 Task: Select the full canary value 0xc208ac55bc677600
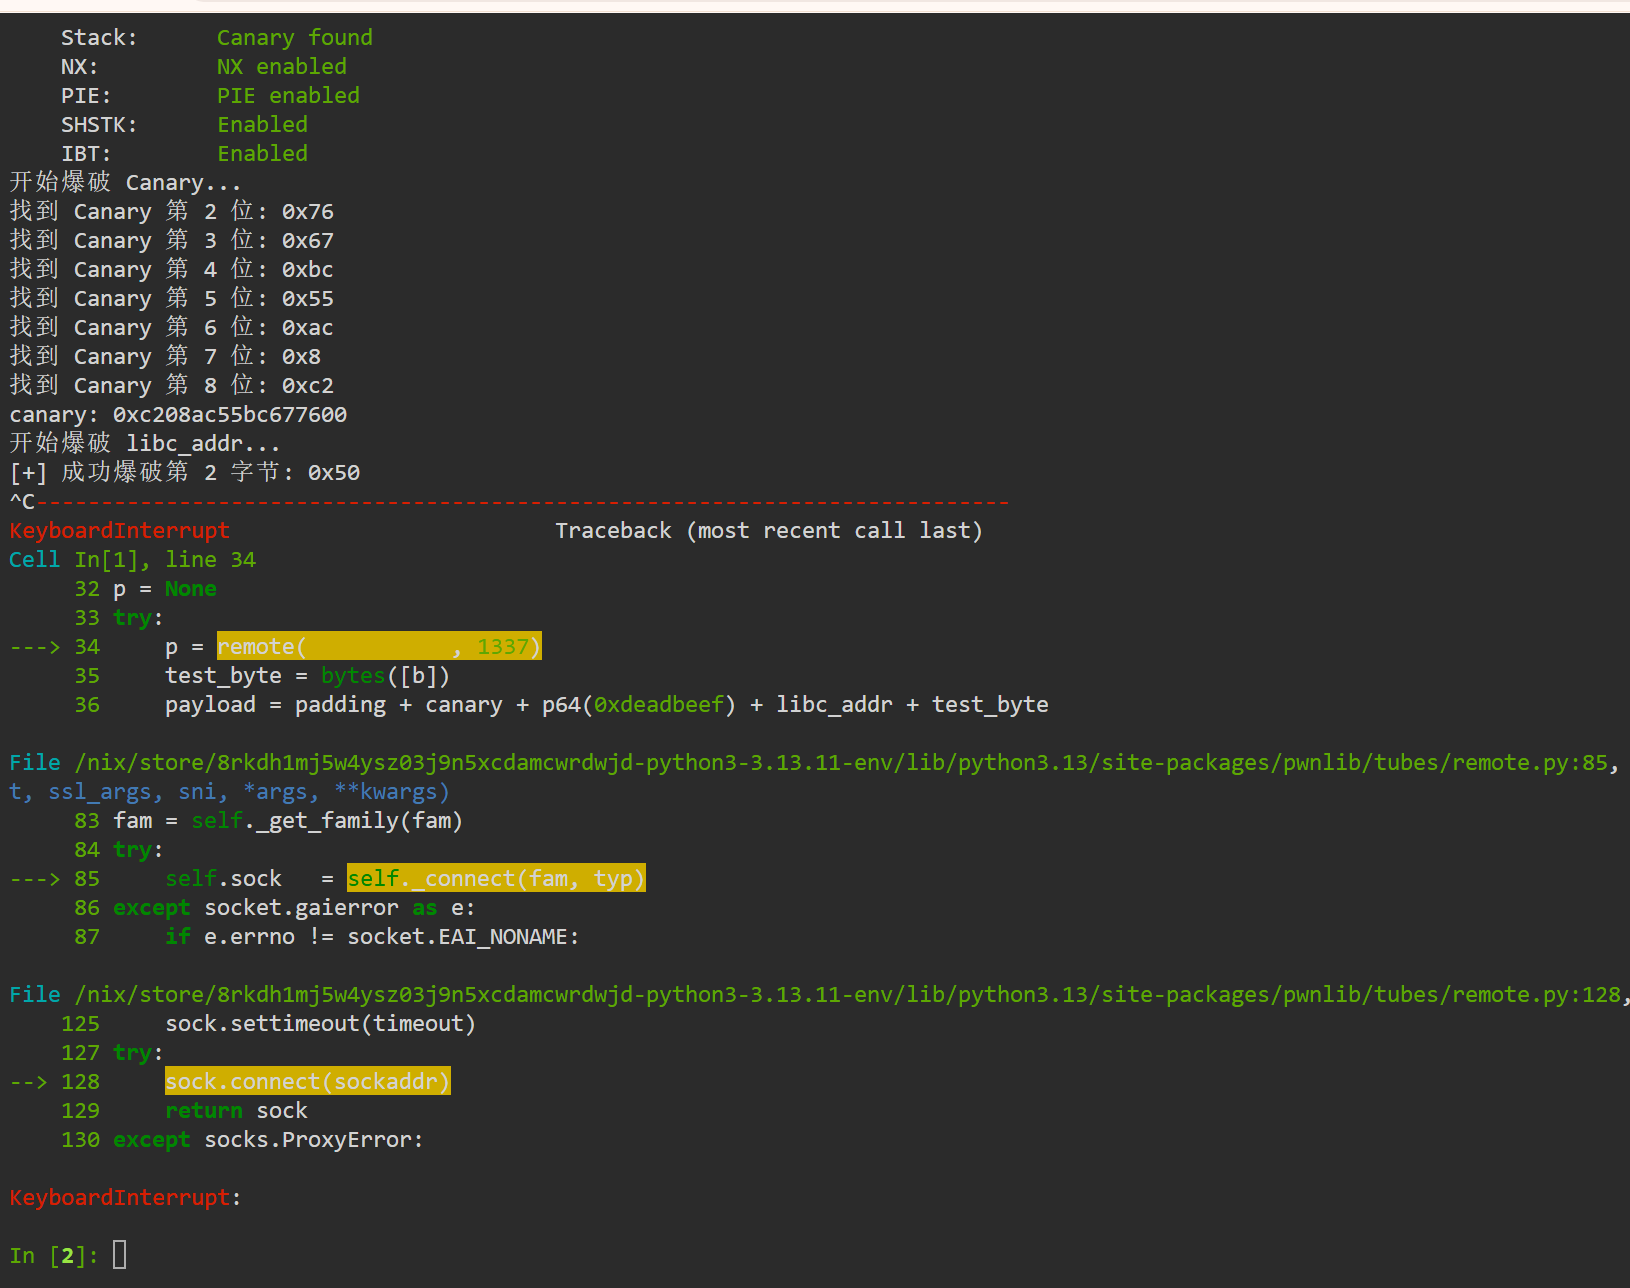[x=230, y=415]
